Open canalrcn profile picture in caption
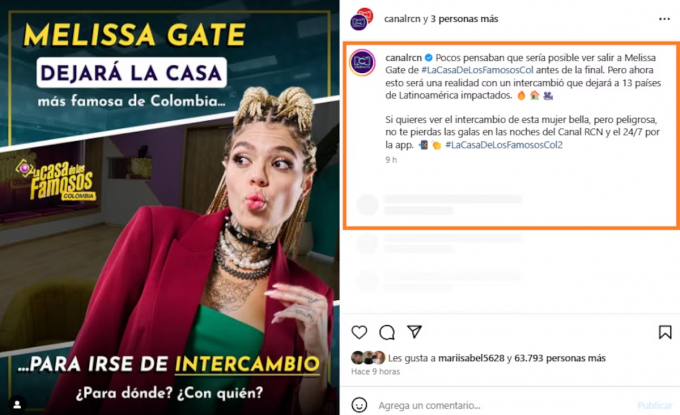Screen dimensions: 680x415 click(x=362, y=62)
